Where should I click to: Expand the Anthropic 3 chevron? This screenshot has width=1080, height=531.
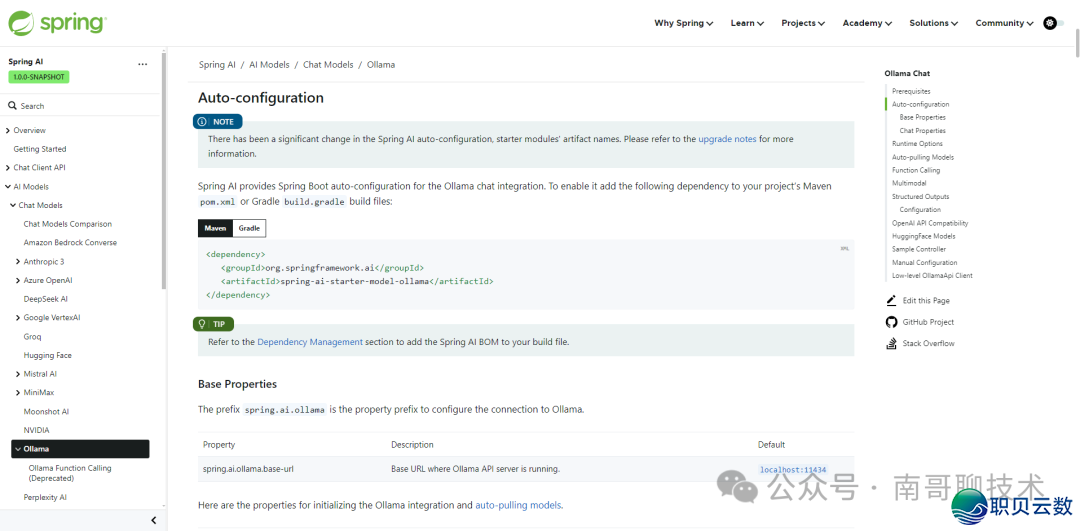pos(17,262)
